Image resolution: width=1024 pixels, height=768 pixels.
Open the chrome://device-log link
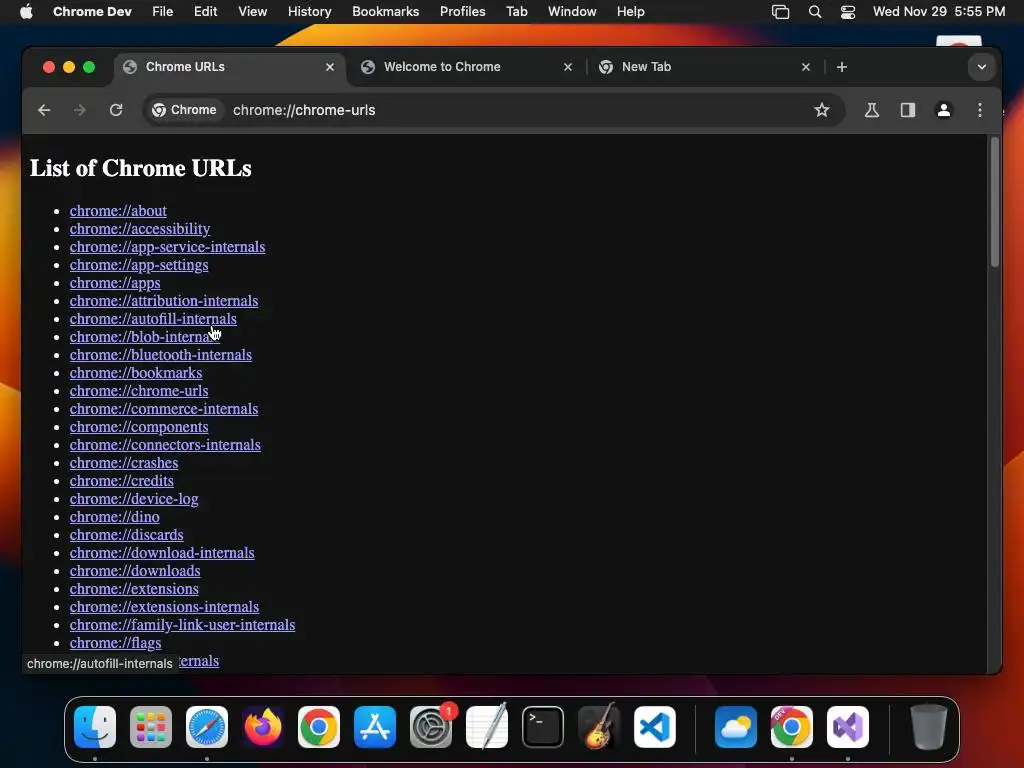click(x=134, y=499)
